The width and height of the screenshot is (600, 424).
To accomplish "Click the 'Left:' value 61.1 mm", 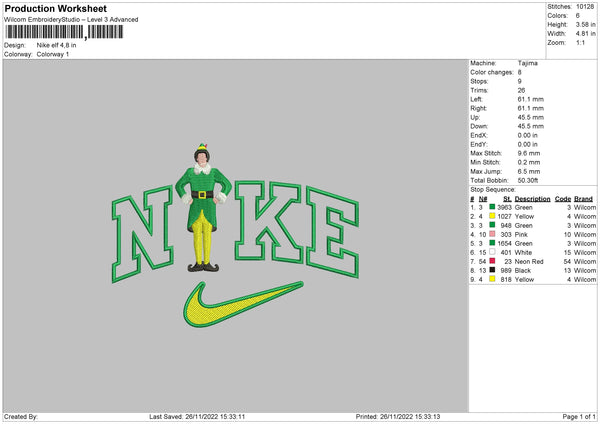I will point(531,99).
